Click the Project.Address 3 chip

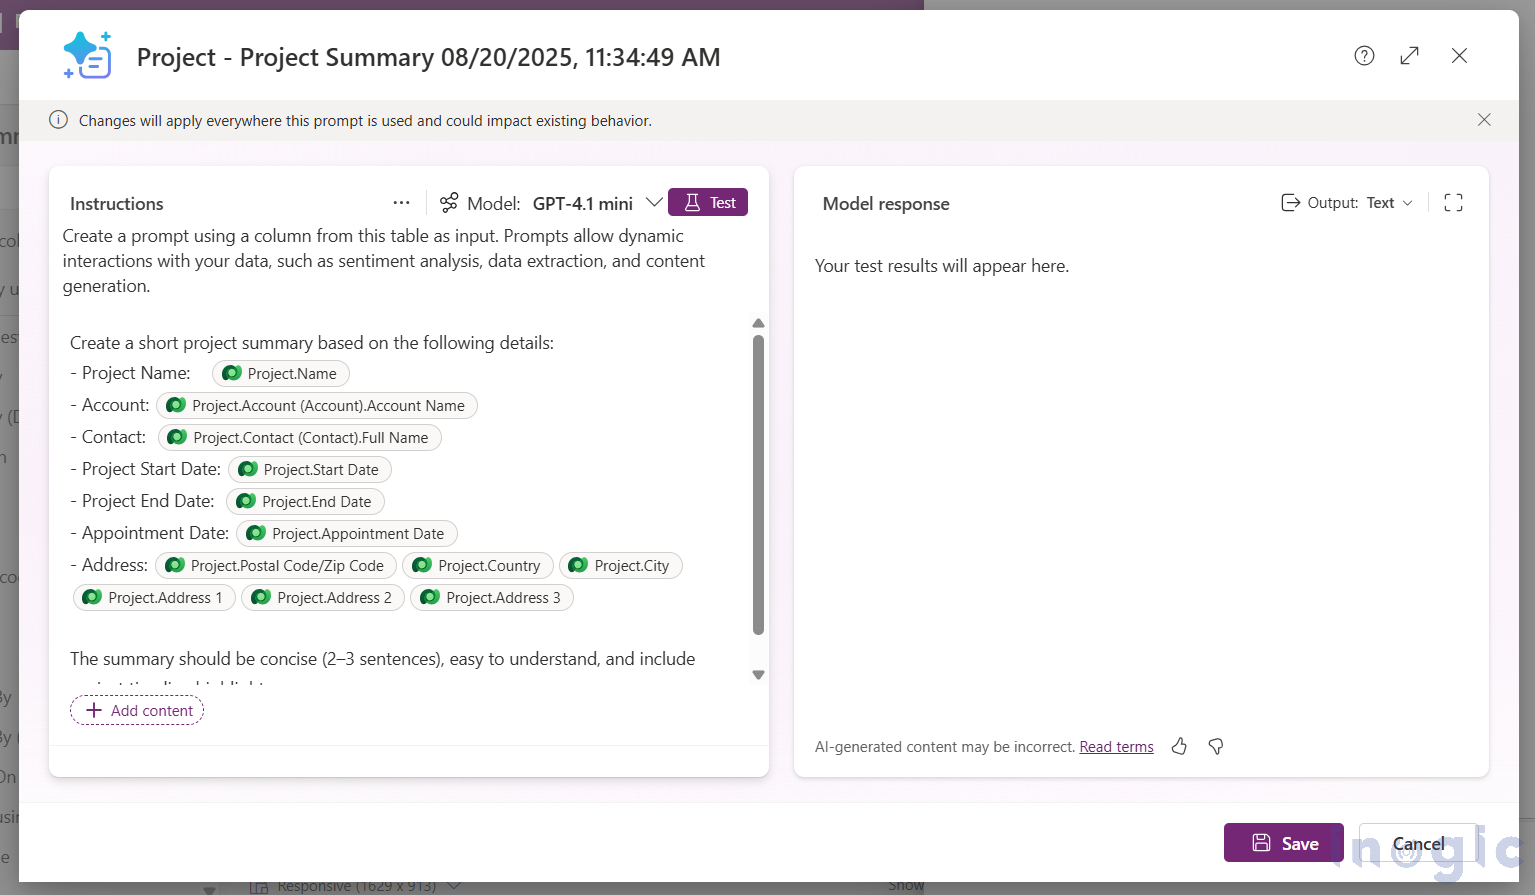[492, 597]
